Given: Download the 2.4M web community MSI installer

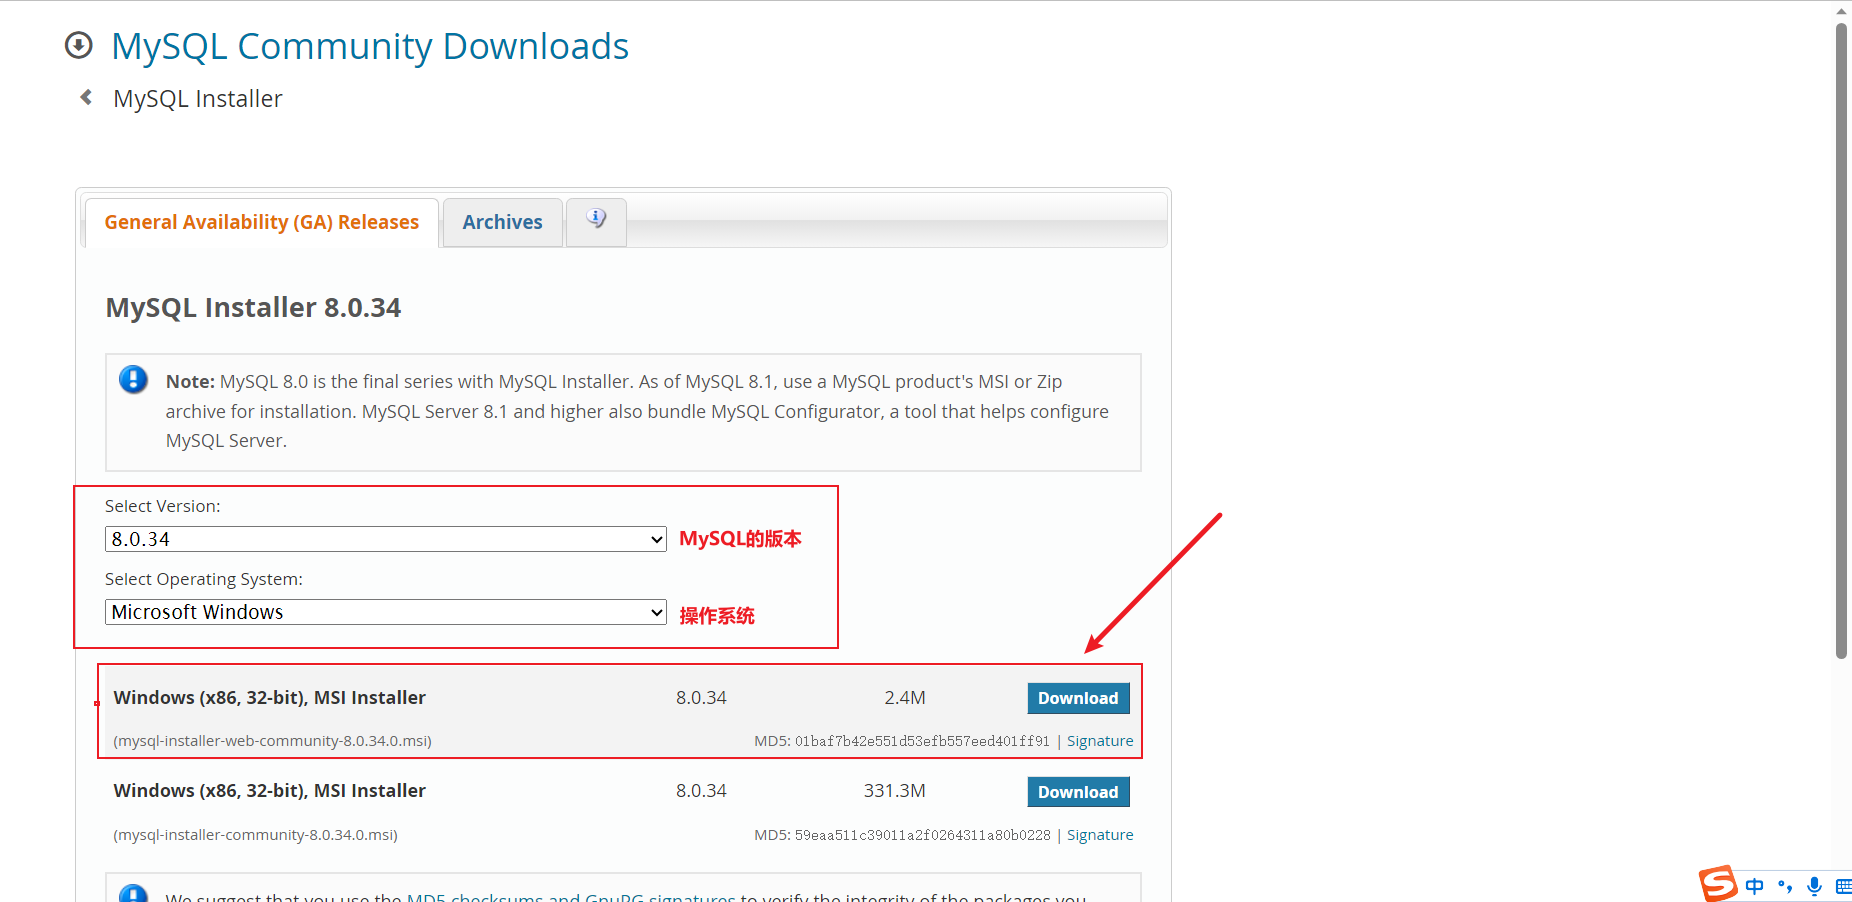Looking at the screenshot, I should click(x=1078, y=698).
